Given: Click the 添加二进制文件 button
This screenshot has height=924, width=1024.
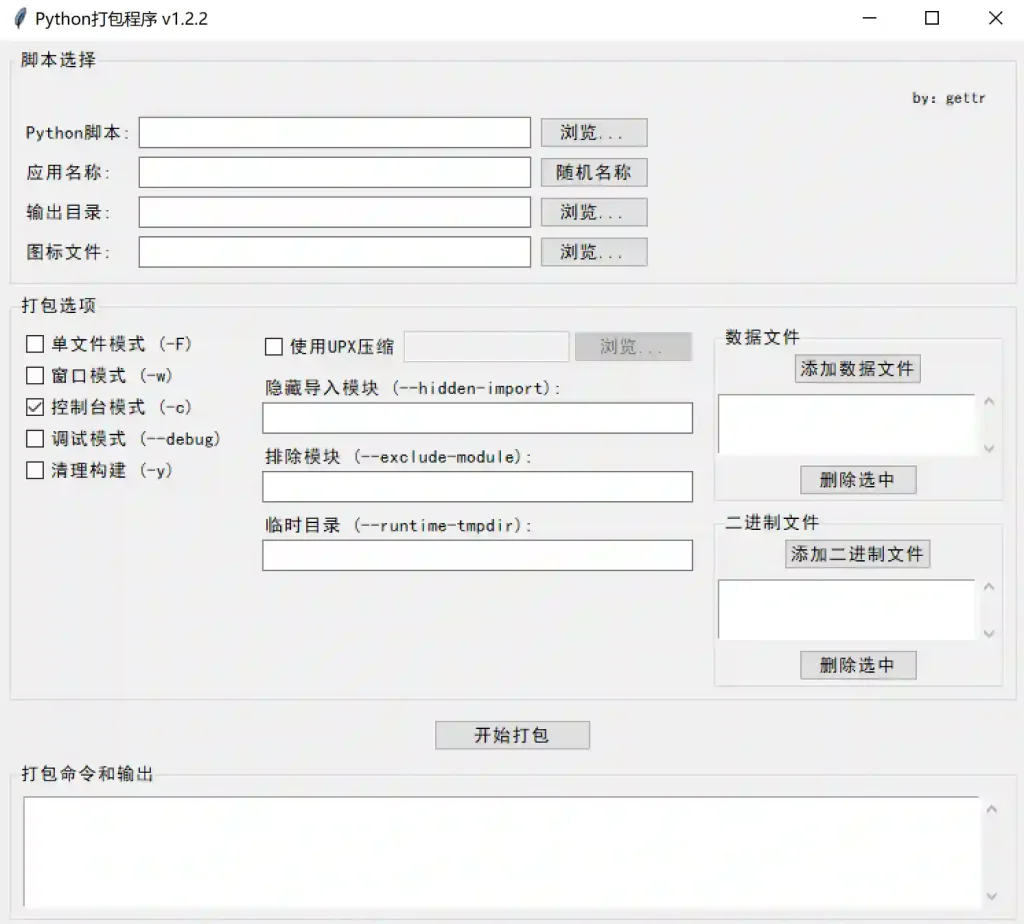Looking at the screenshot, I should [857, 554].
